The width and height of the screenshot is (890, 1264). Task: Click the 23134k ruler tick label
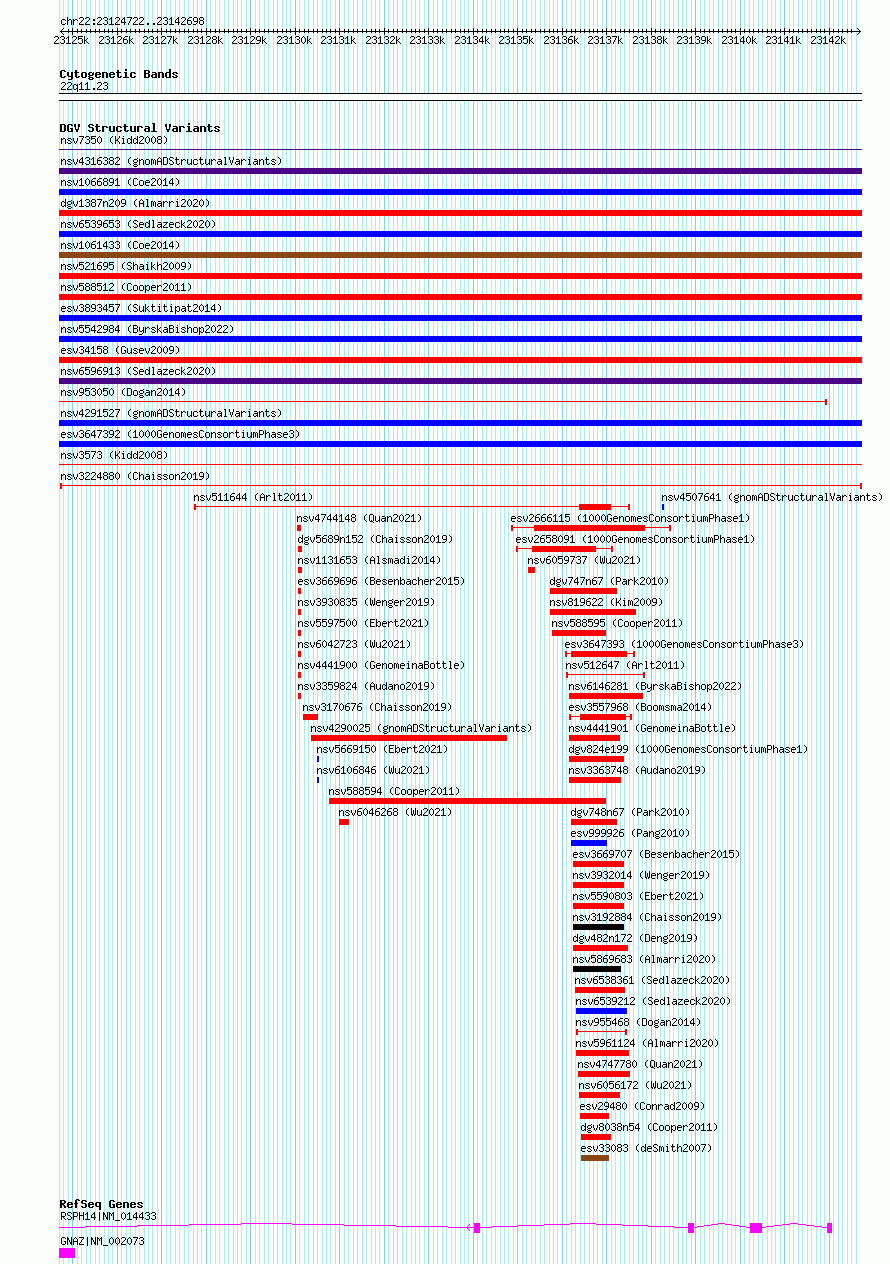tap(472, 40)
